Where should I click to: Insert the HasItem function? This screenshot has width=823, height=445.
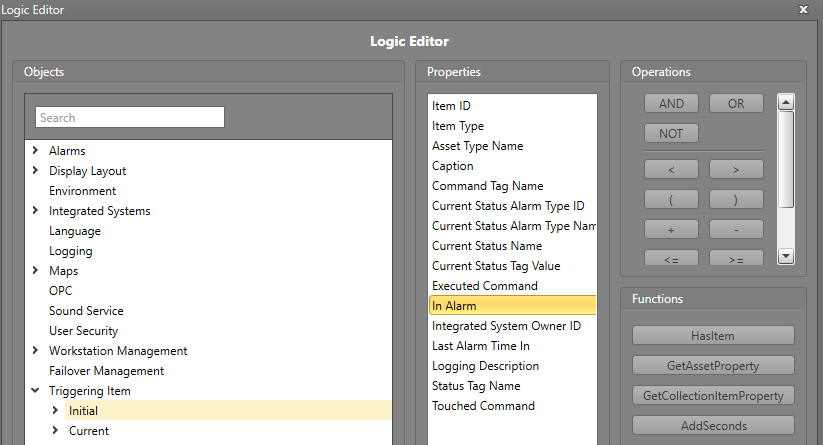[713, 335]
